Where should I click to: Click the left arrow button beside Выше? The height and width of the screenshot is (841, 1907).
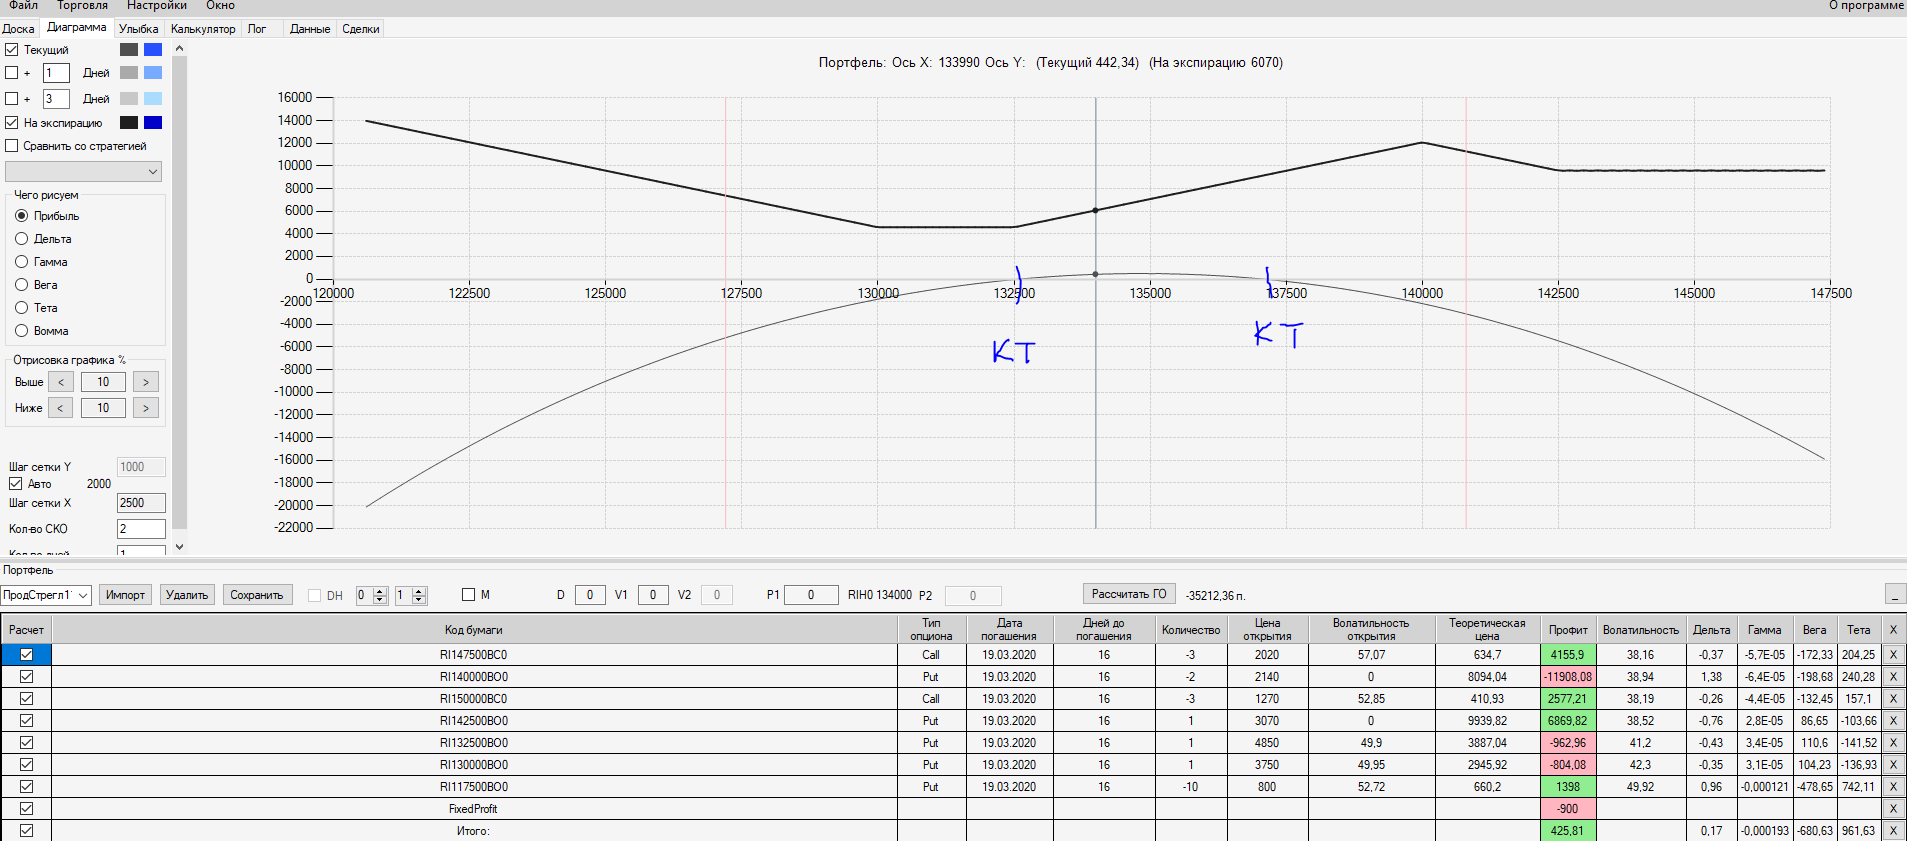pos(61,382)
